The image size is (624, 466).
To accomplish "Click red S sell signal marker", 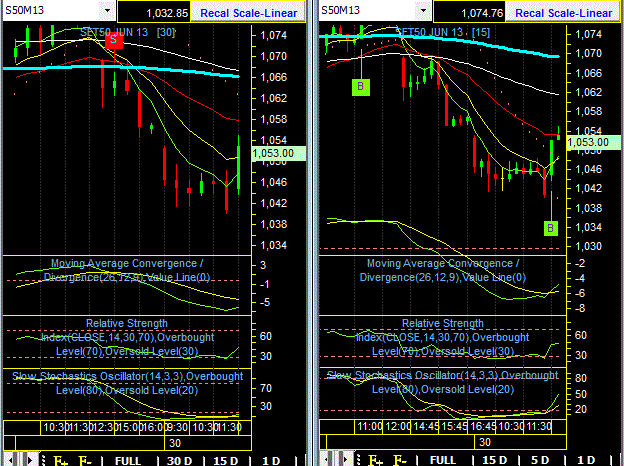I will (114, 40).
